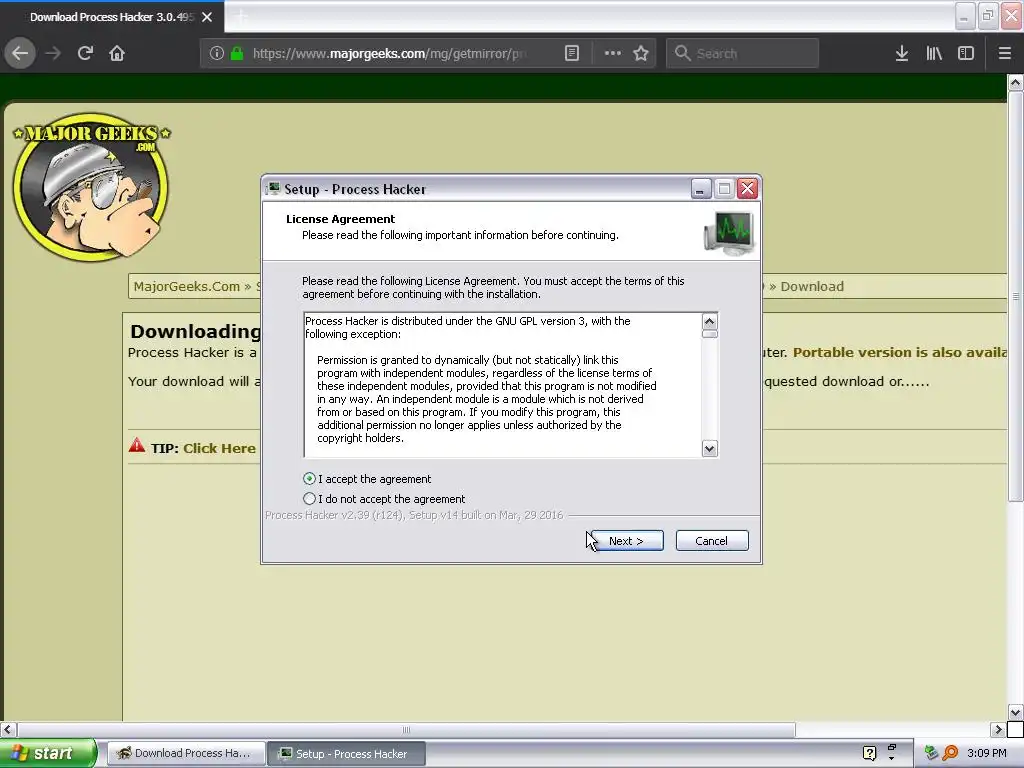1024x768 pixels.
Task: Close the Download Process Hacker tab
Action: 207,17
